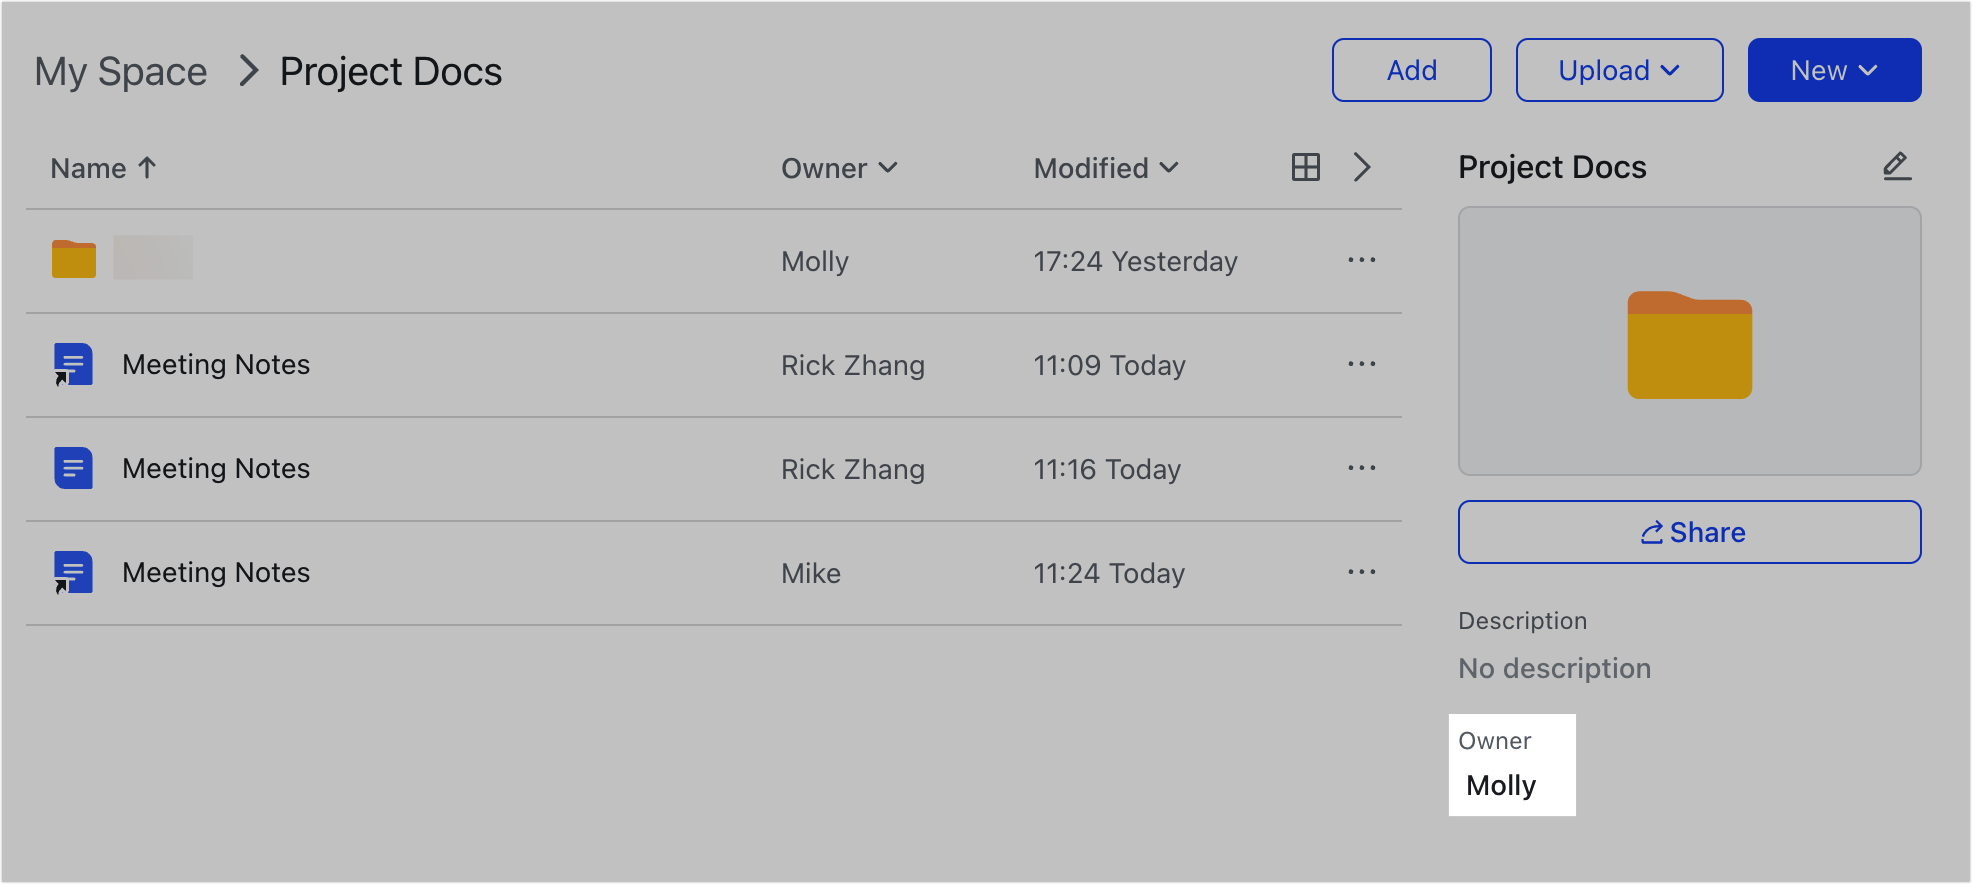Click the shortcut doc icon for Mike's Meeting Notes

pos(73,572)
